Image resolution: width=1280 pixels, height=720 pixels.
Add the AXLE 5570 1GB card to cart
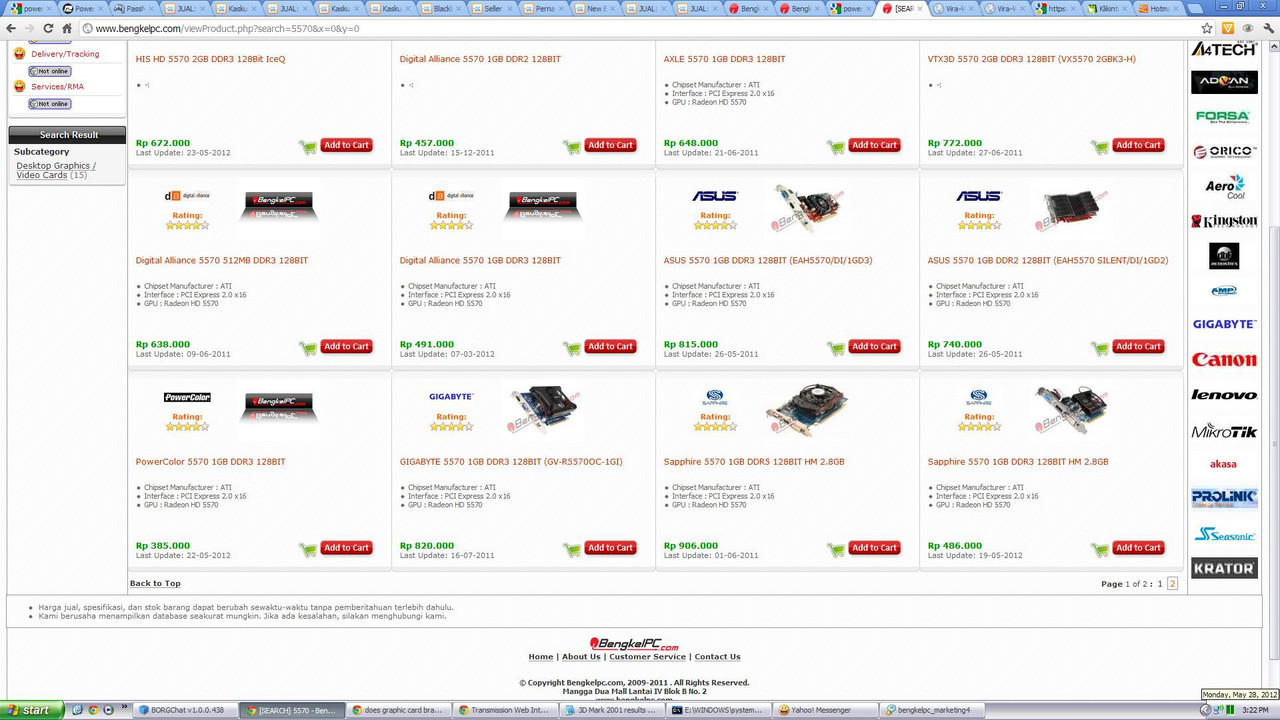tap(874, 145)
